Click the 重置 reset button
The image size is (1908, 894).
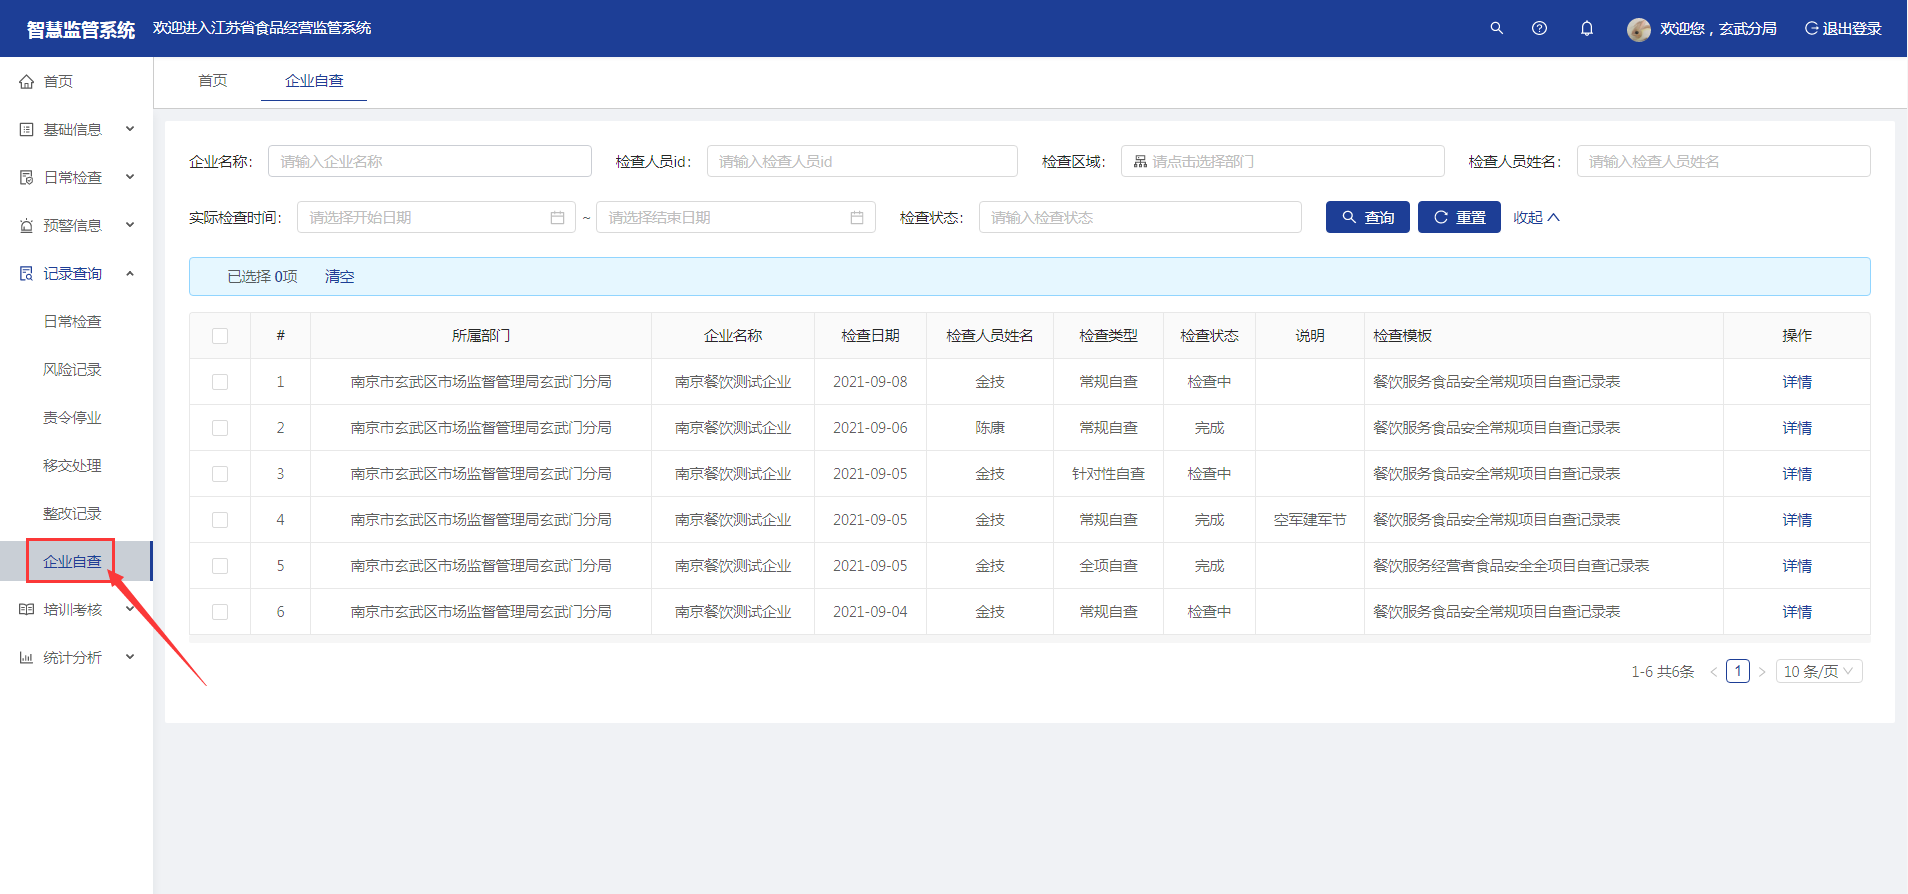pos(1458,217)
